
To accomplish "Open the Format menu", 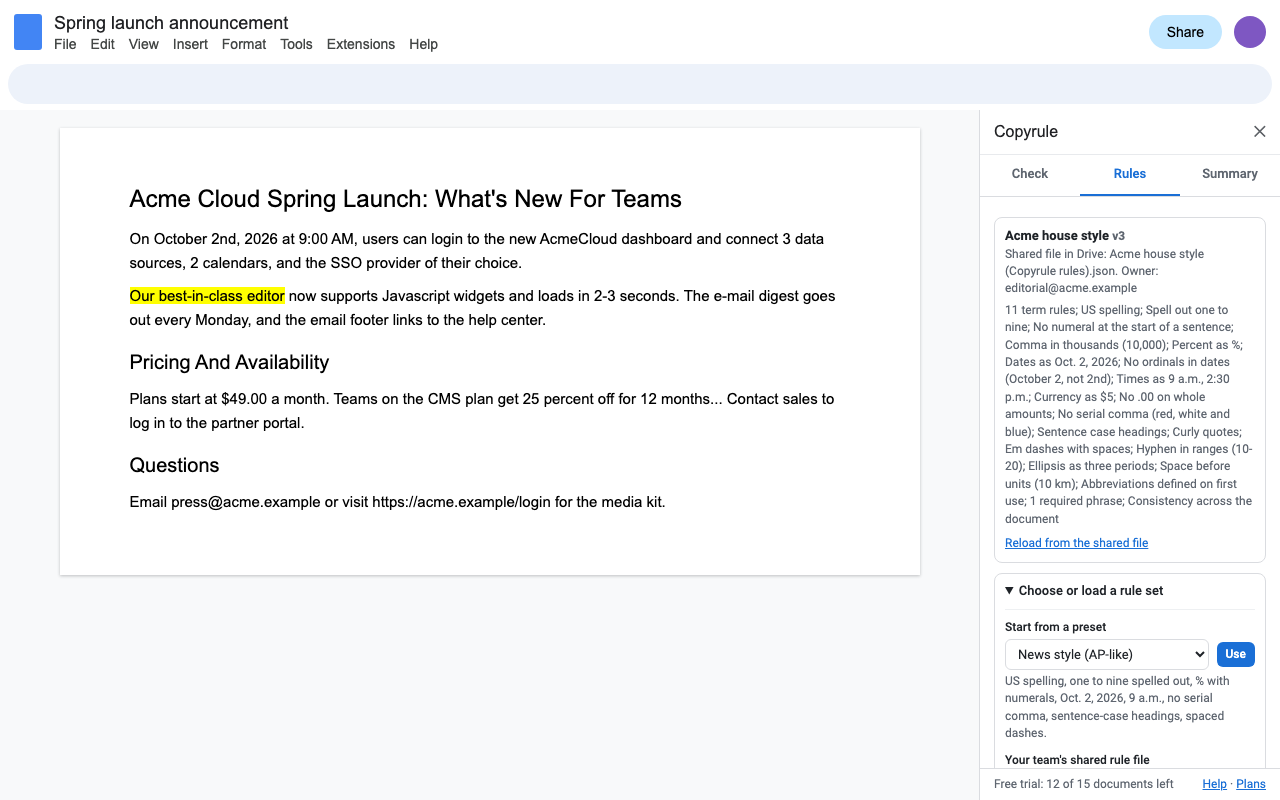I will point(244,44).
